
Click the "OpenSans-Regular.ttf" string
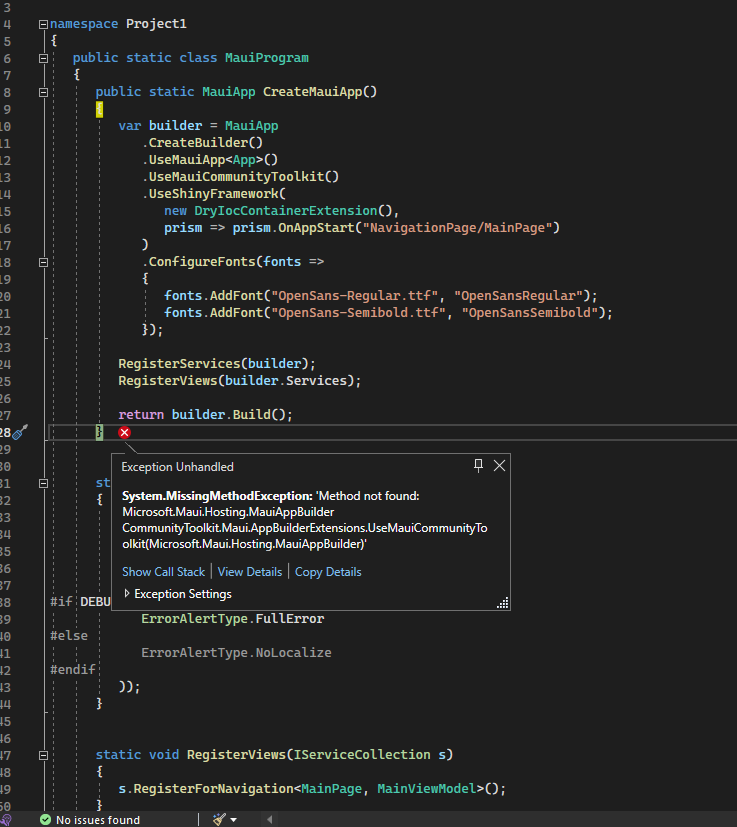tap(355, 295)
